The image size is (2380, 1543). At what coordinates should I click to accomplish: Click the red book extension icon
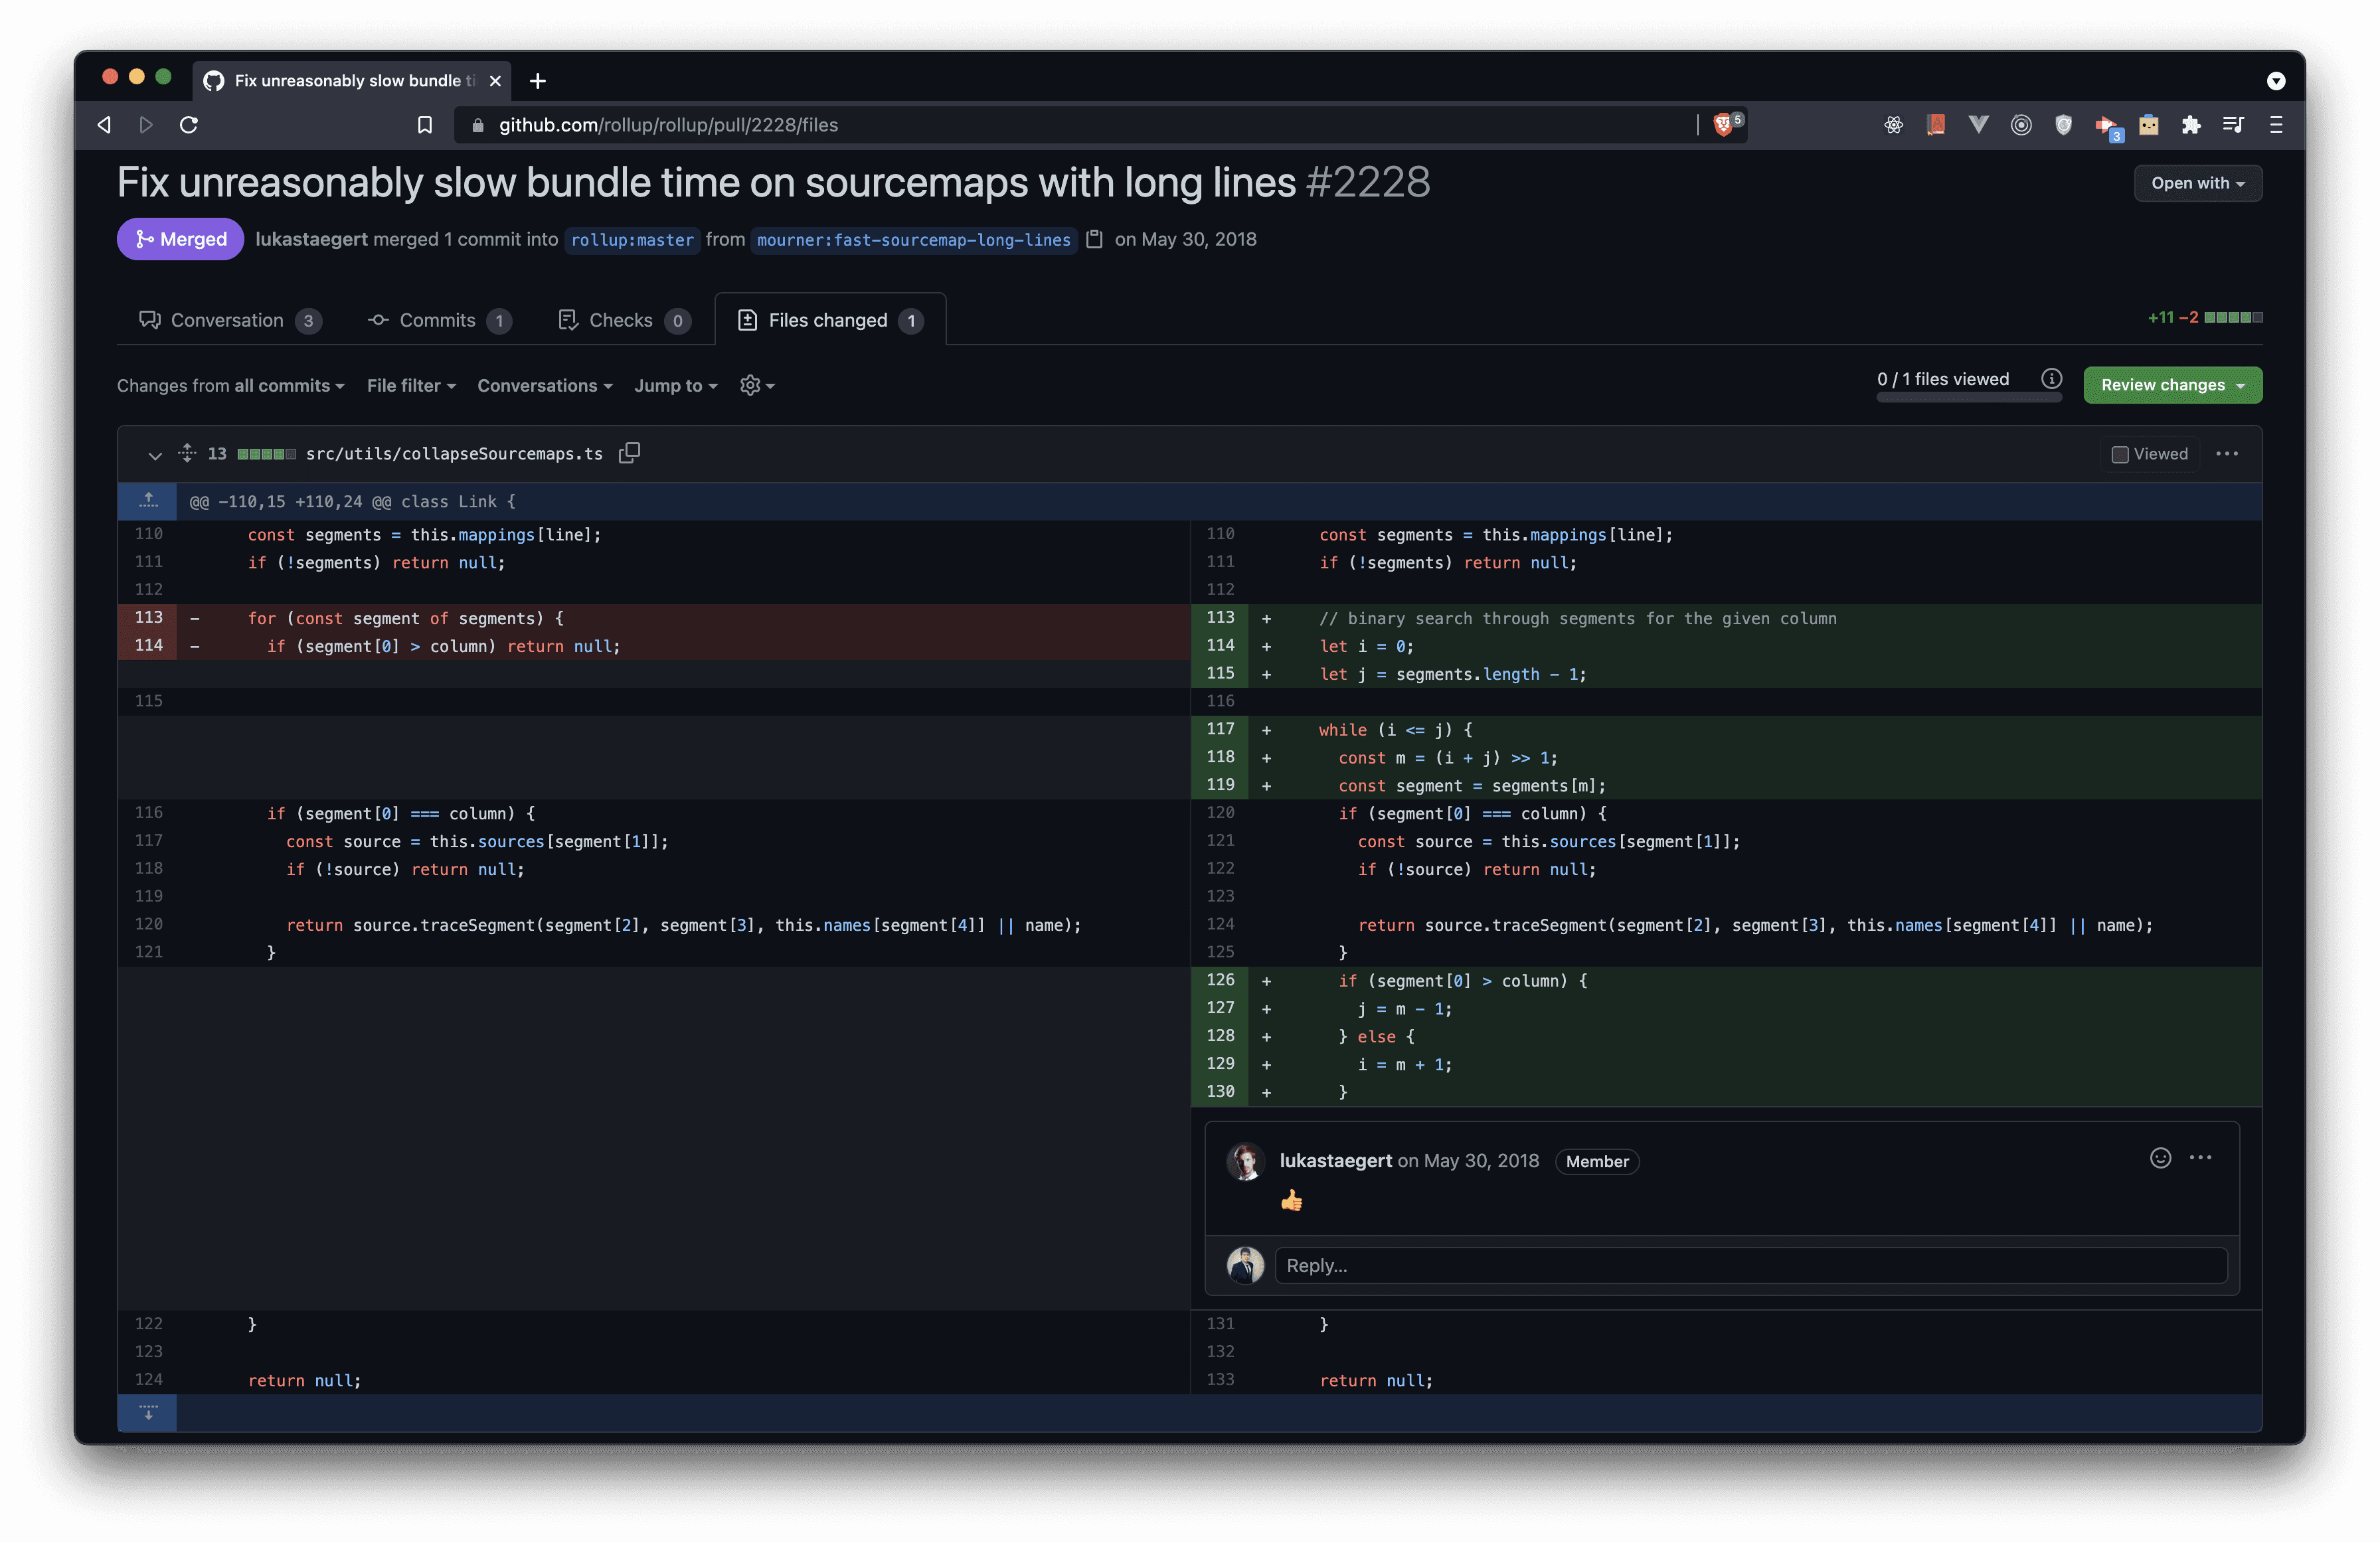[x=1936, y=125]
